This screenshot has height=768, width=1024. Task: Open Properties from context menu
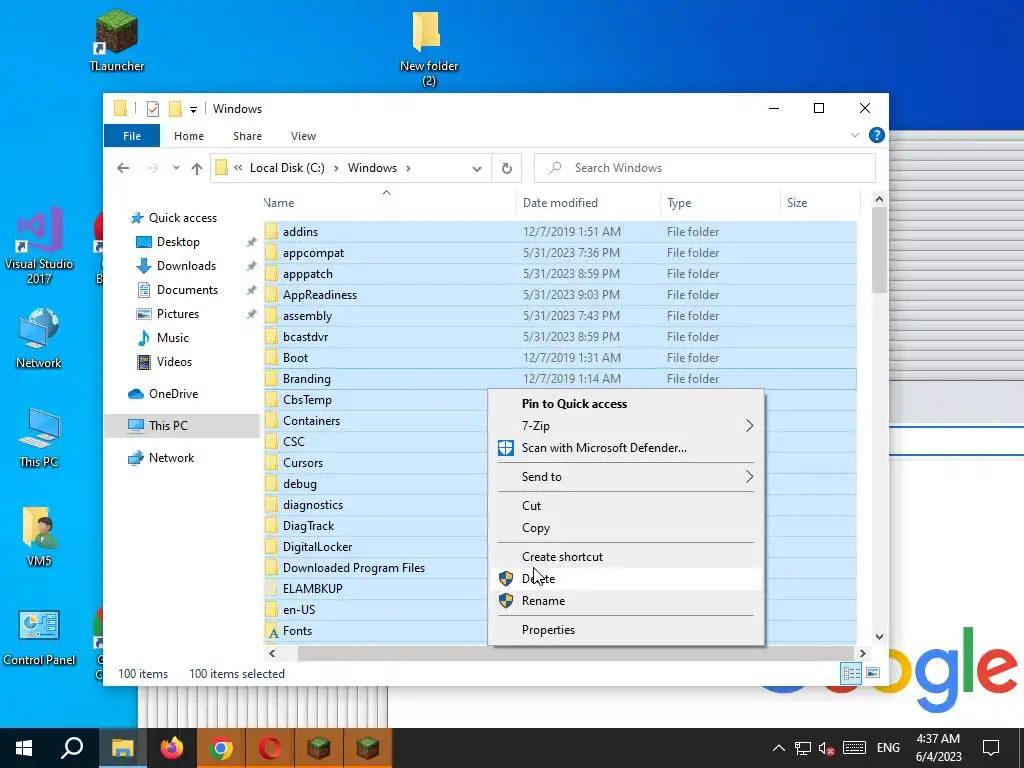pyautogui.click(x=626, y=630)
